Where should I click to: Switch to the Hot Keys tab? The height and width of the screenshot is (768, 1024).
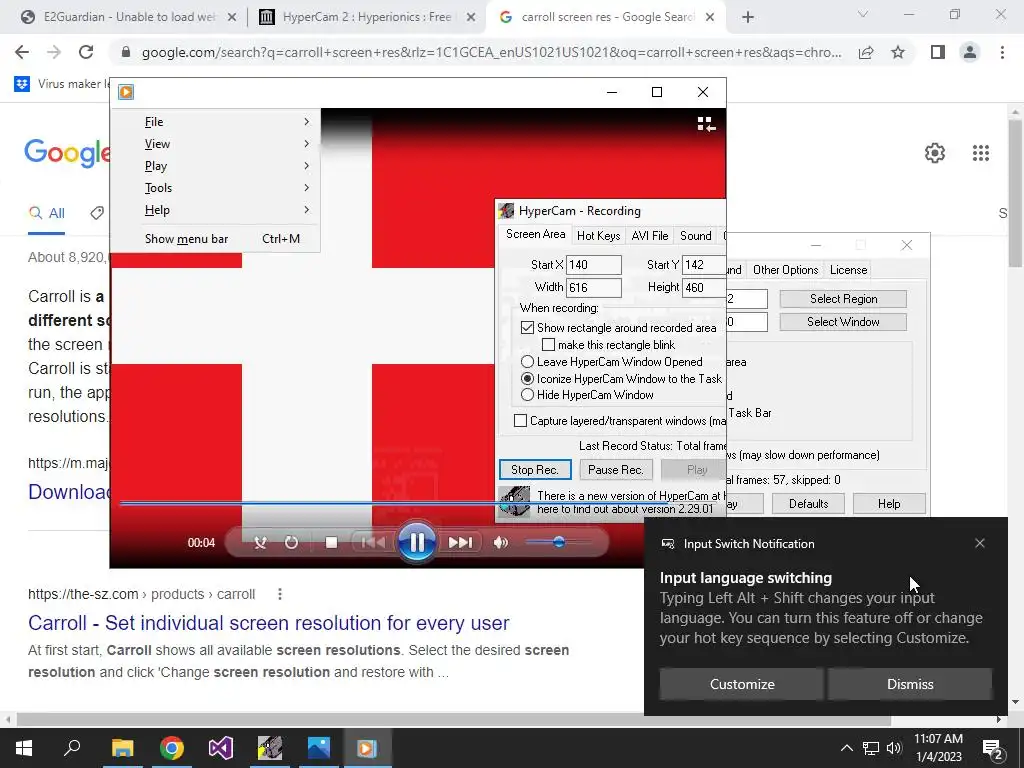point(598,236)
